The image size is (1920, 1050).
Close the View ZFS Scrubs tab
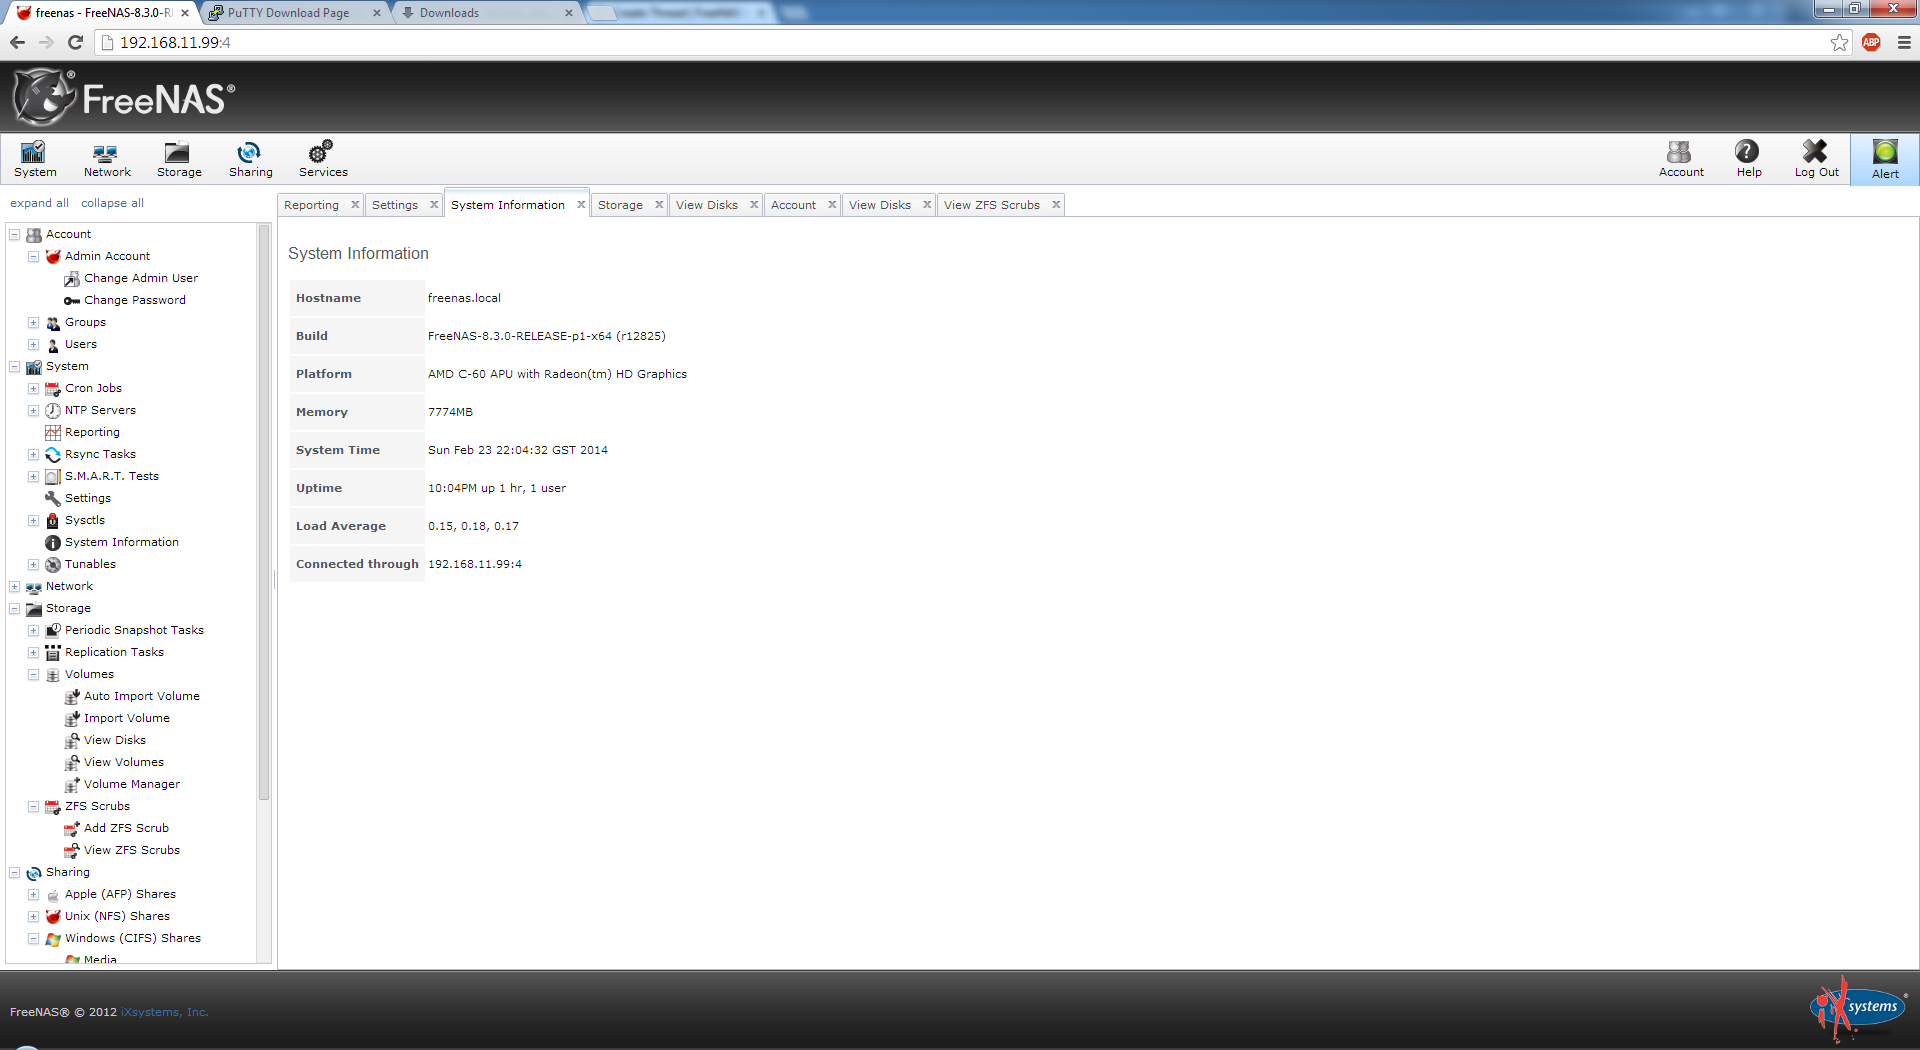pos(1056,205)
